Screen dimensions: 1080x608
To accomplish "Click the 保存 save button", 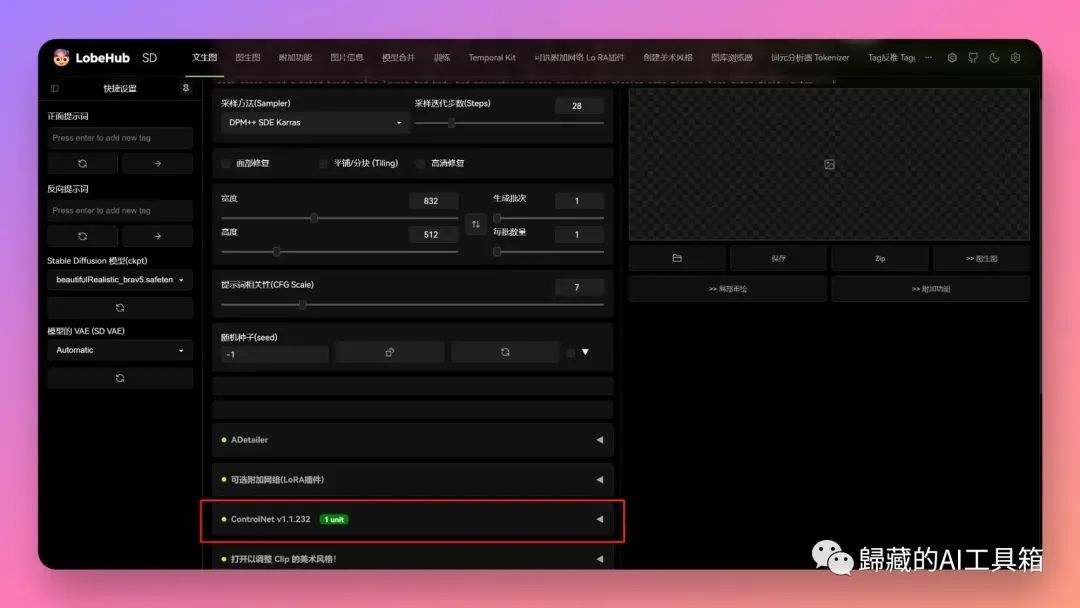I will (x=778, y=258).
